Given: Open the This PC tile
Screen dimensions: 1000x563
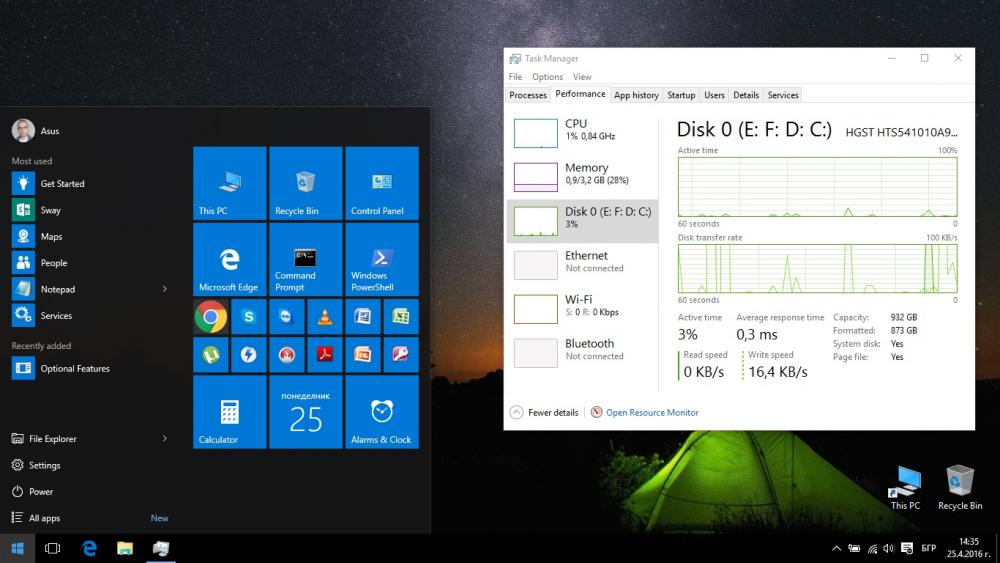Looking at the screenshot, I should tap(230, 183).
